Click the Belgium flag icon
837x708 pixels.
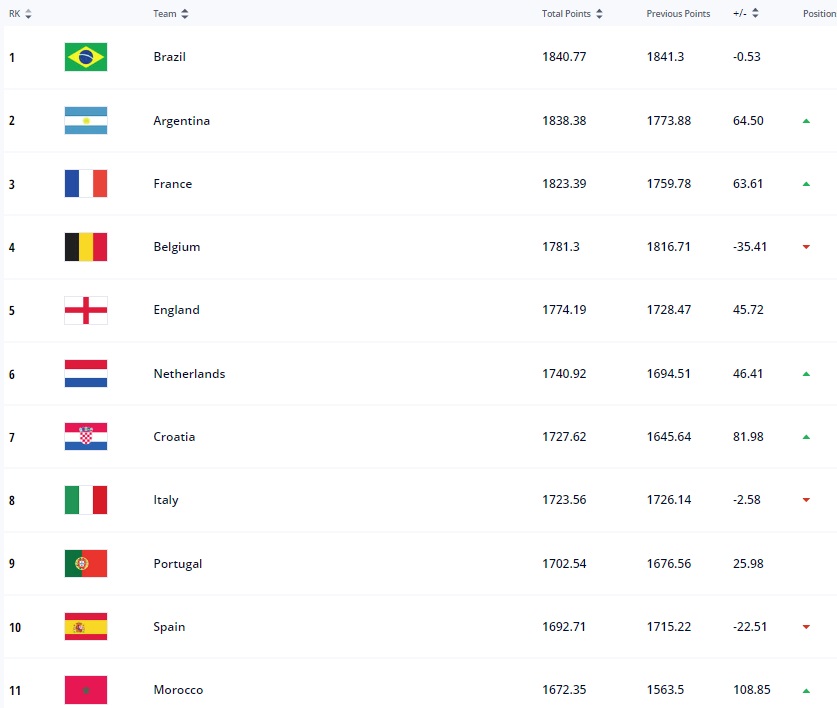(x=85, y=247)
